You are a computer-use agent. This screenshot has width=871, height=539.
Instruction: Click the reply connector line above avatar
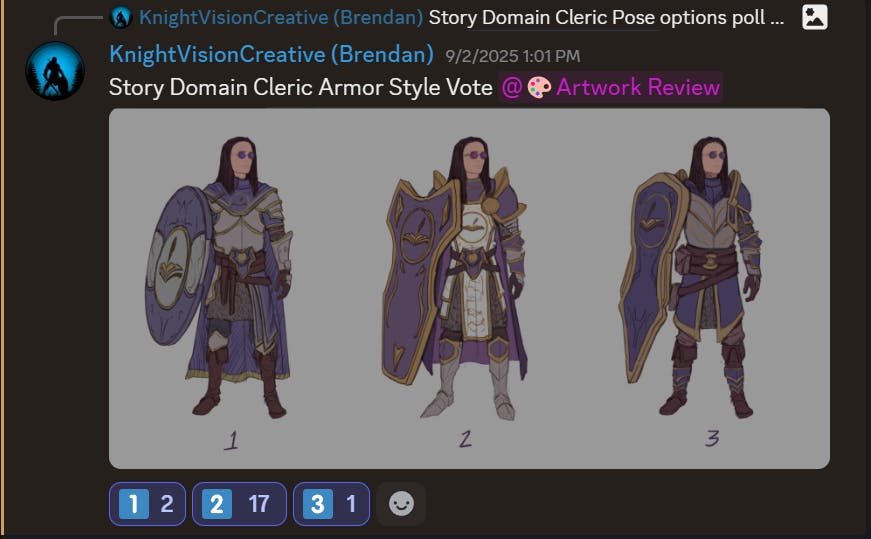78,23
